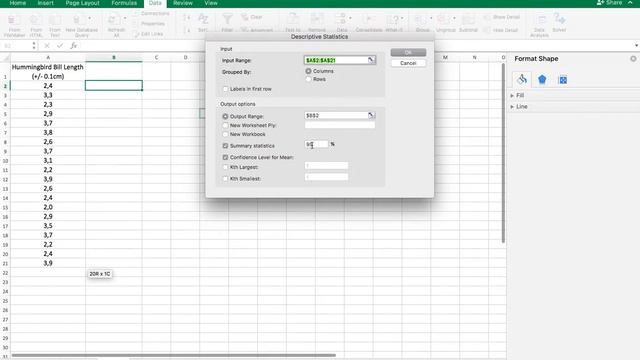
Task: Open the Refresh All dropdown arrow
Action: coord(125,18)
